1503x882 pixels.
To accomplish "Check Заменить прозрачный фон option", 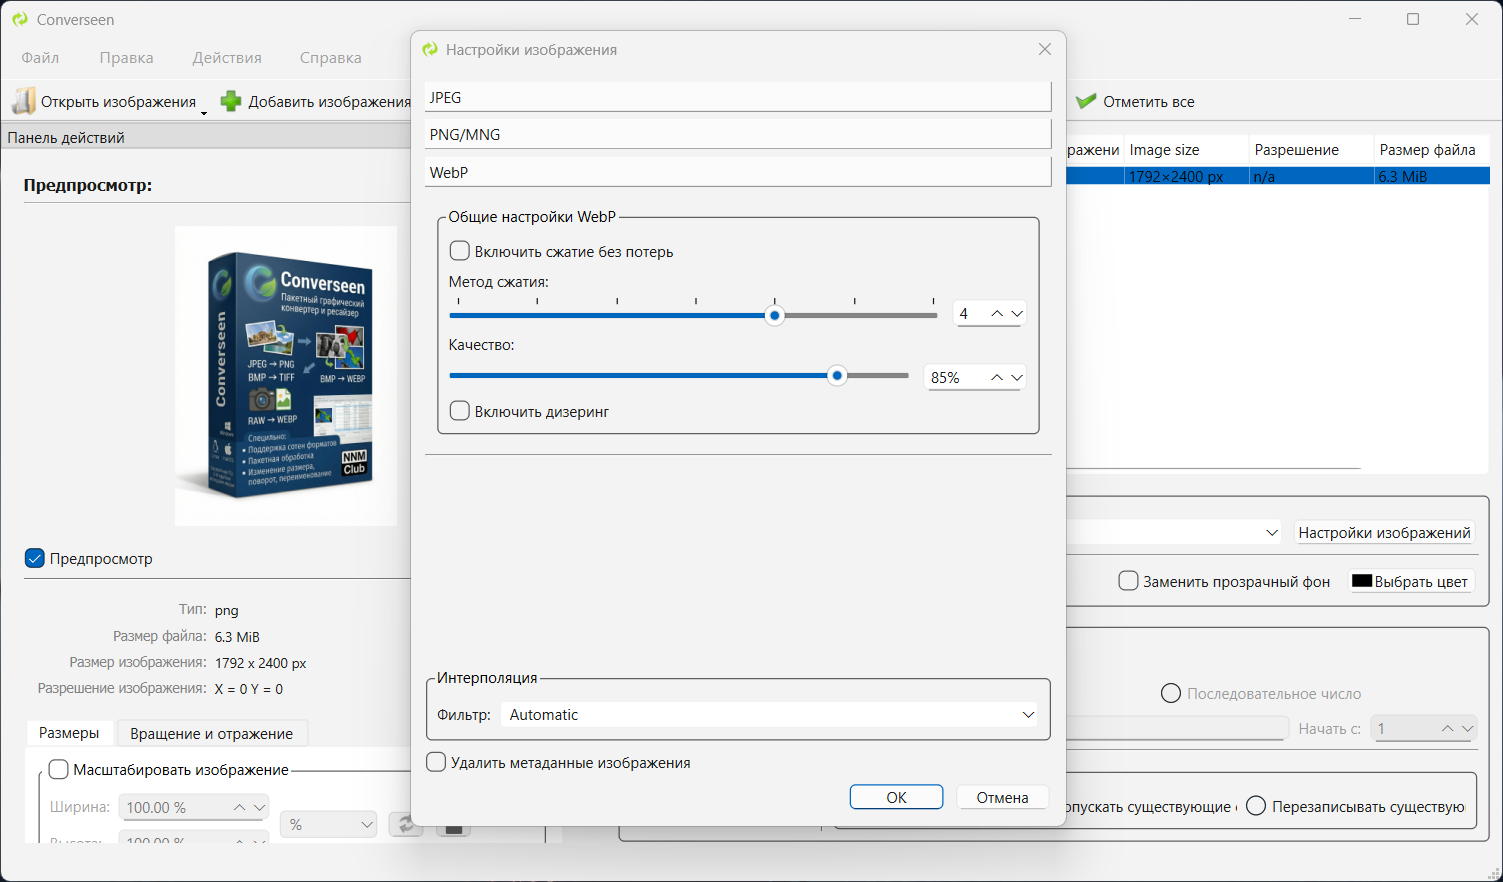I will pos(1128,581).
